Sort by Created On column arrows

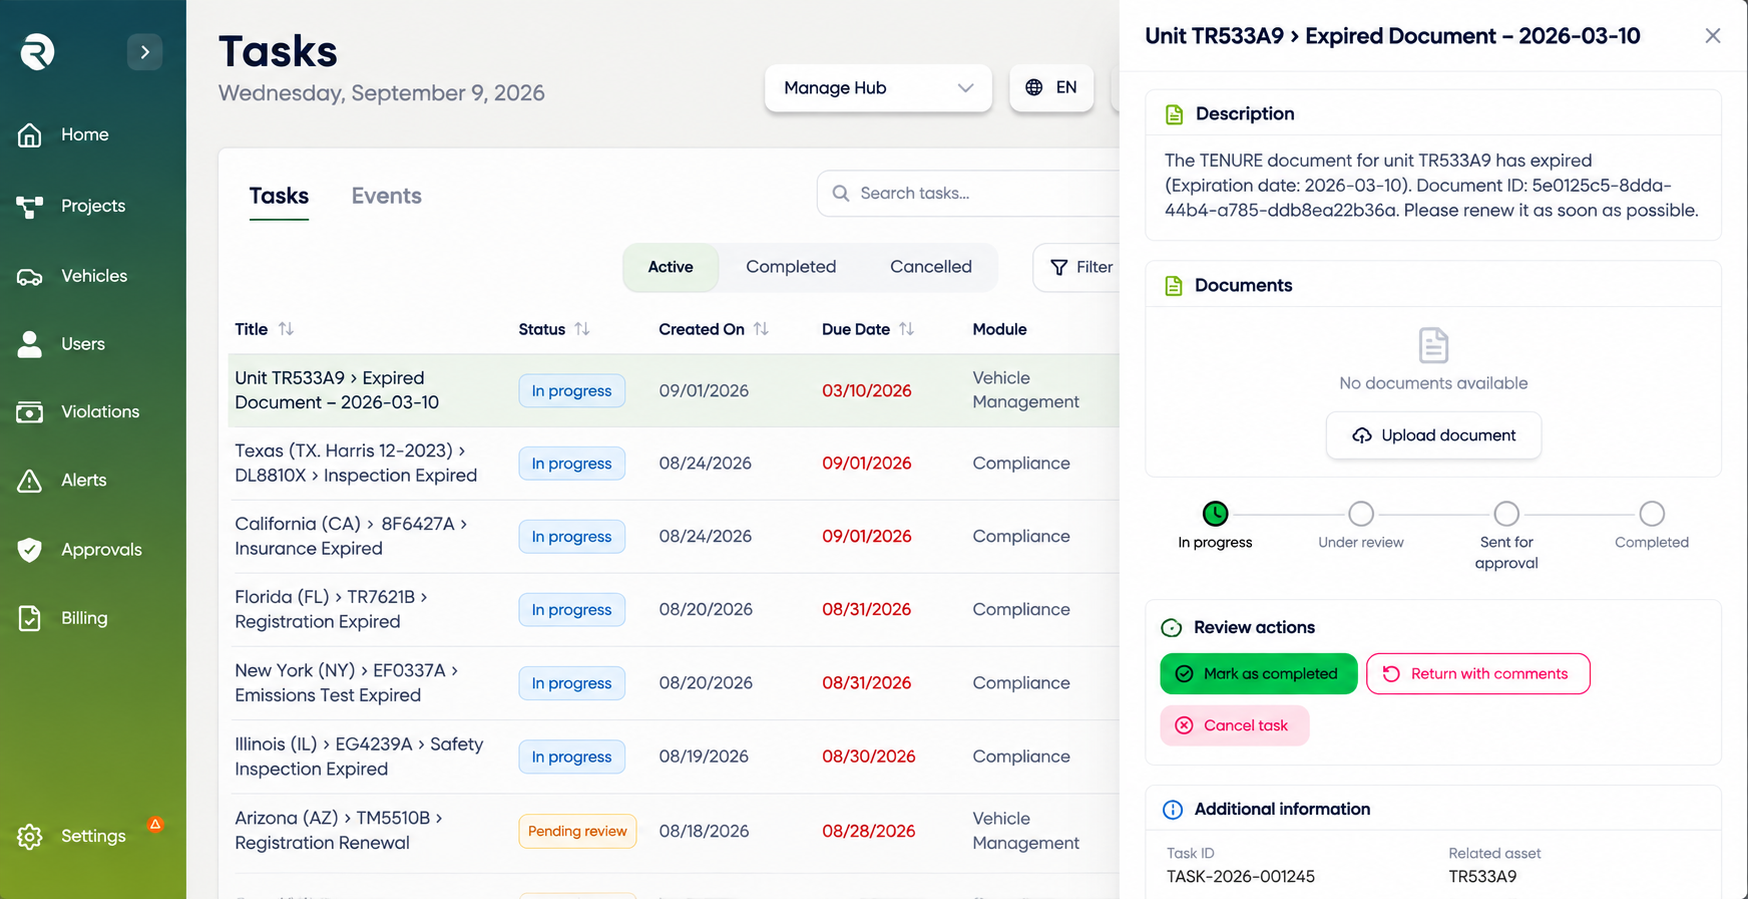pos(761,329)
